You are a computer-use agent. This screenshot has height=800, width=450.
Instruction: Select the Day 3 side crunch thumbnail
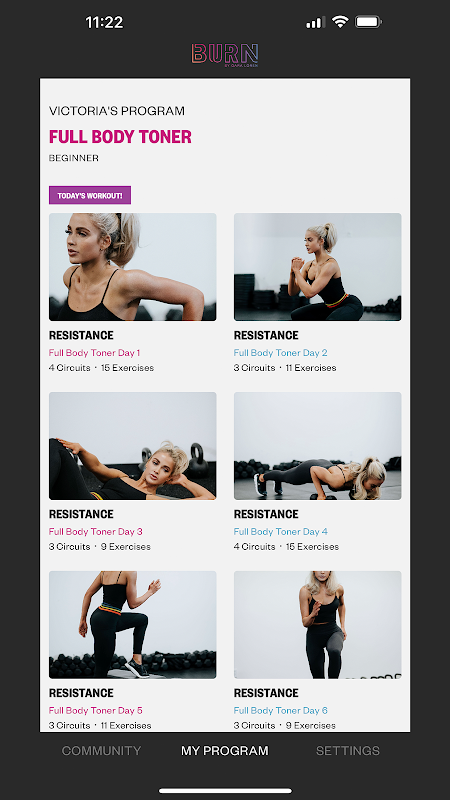click(x=133, y=446)
